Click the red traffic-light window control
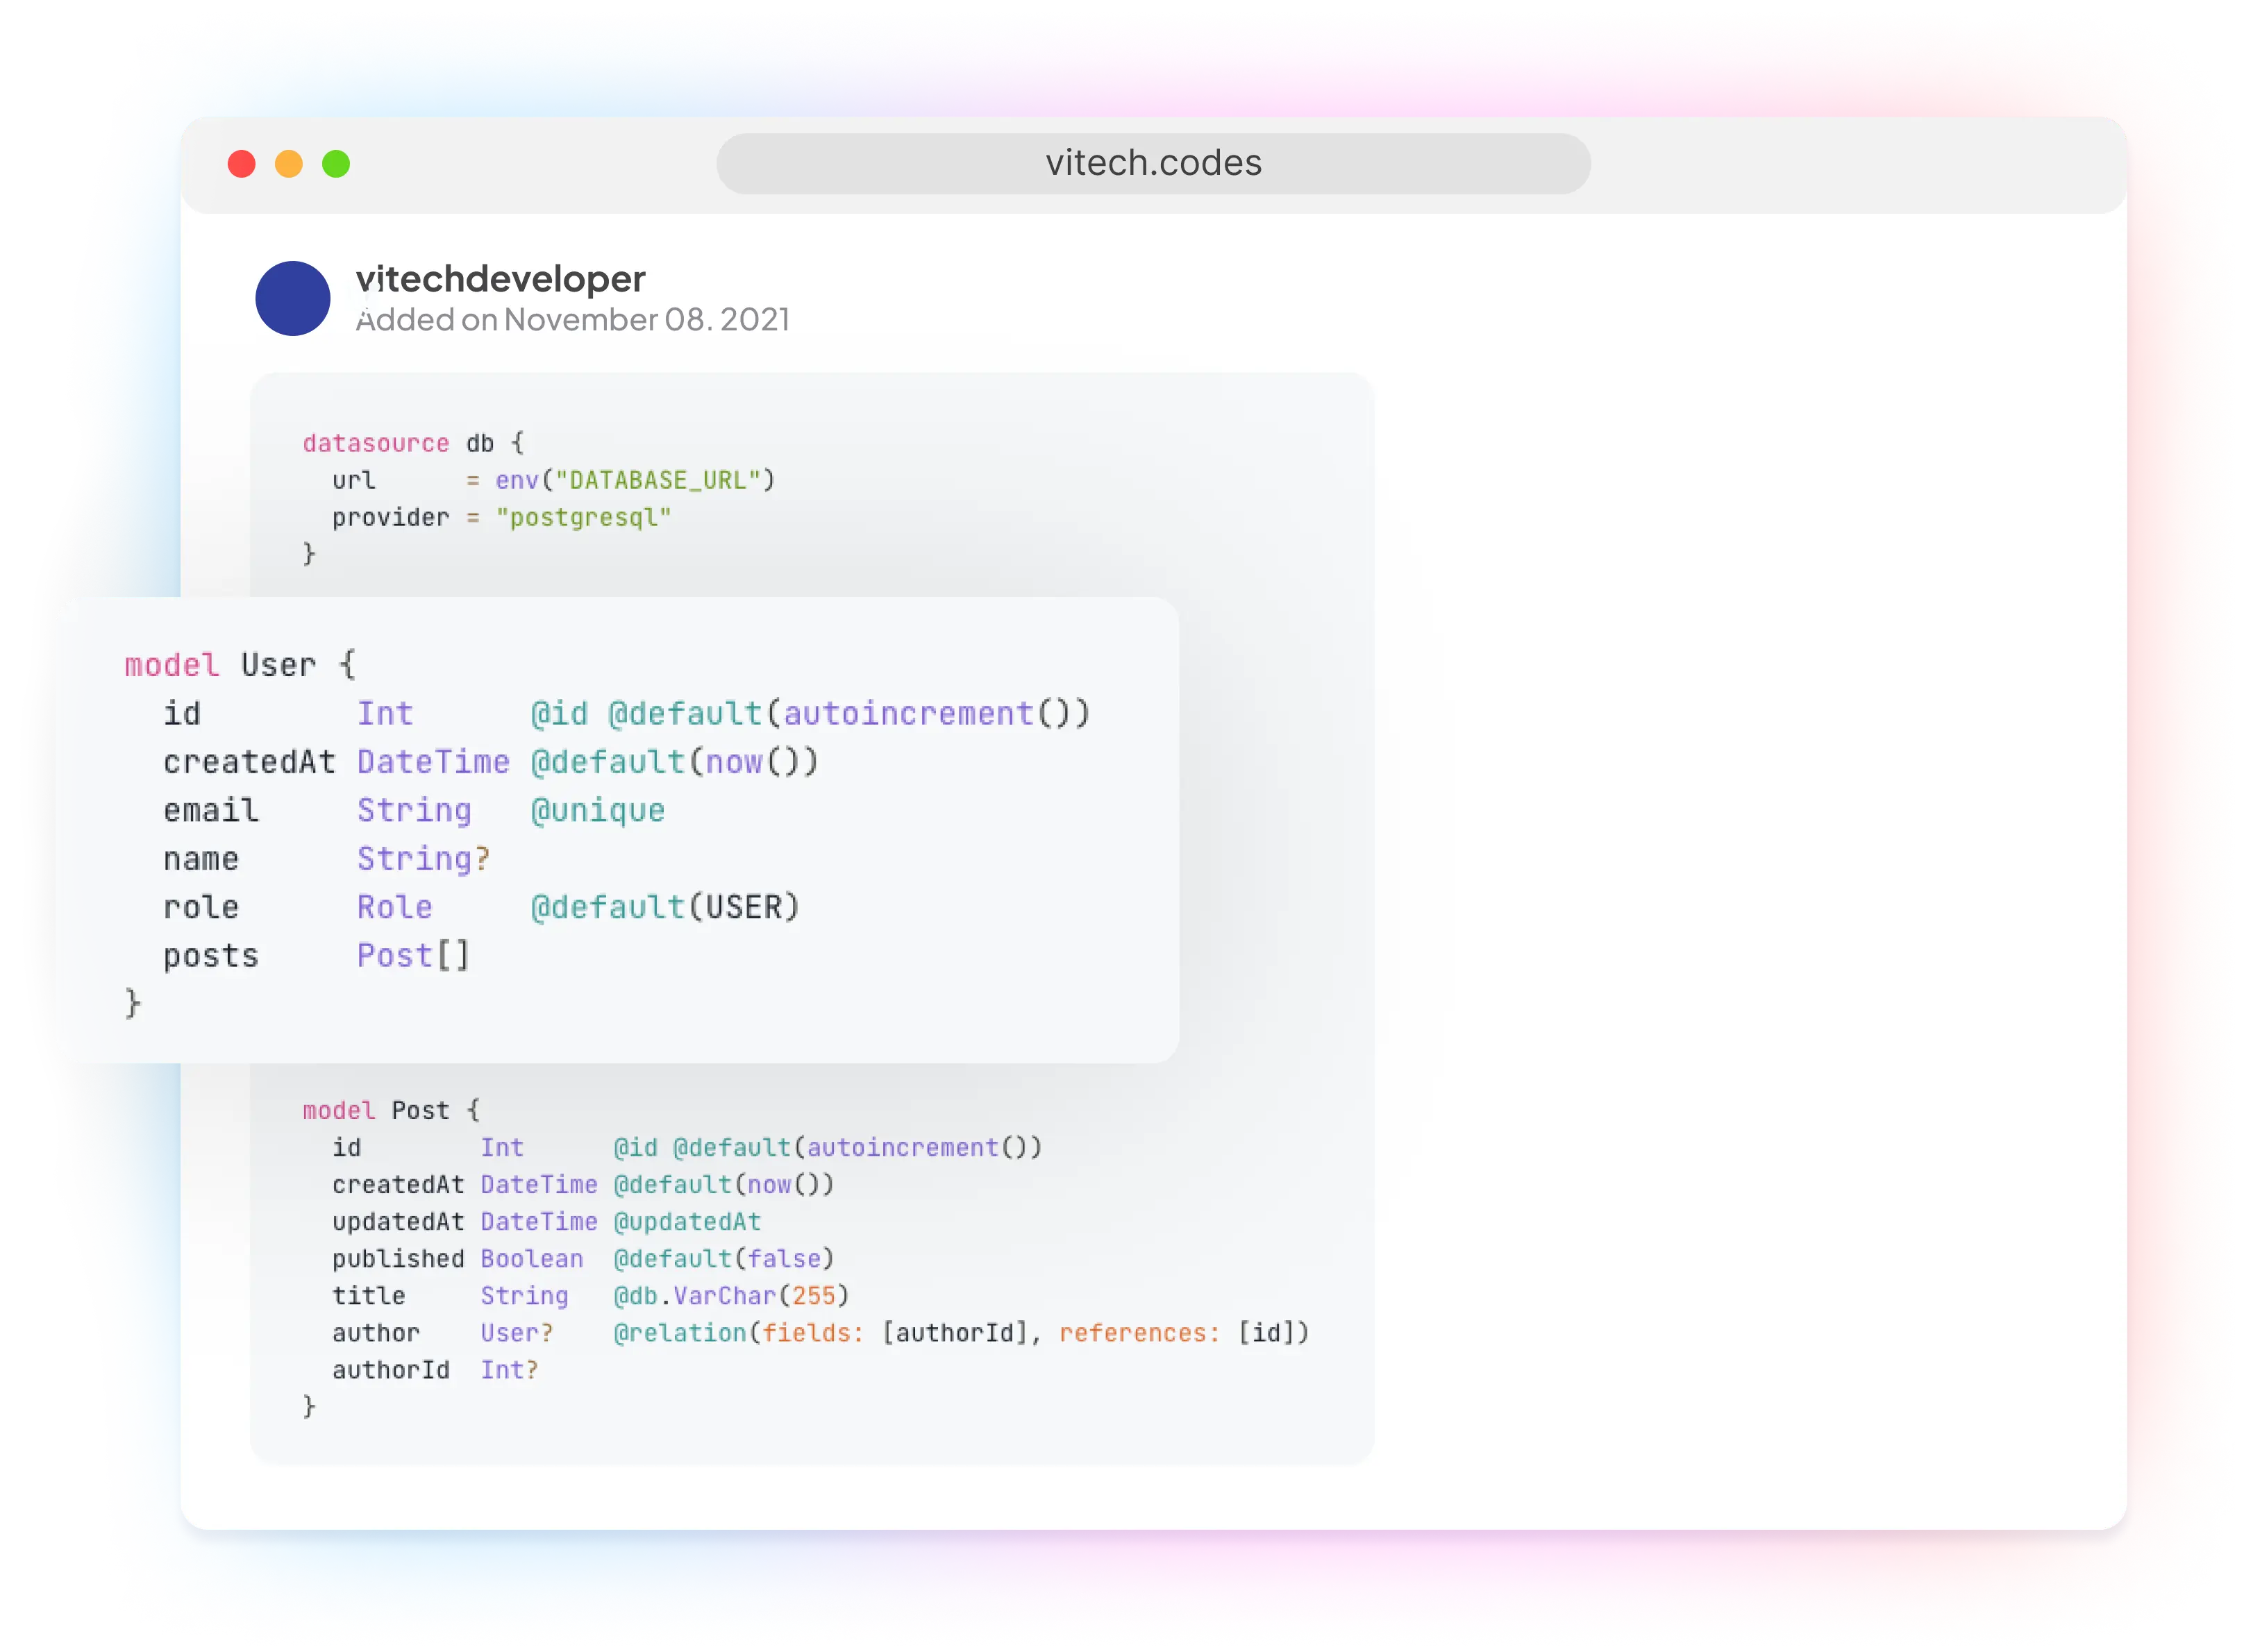 click(243, 163)
